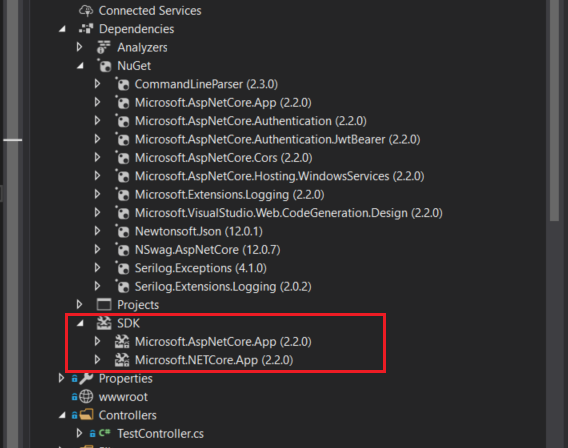568x448 pixels.
Task: Select Microsoft.VisualStudio.Web.CodeGeneration.Design (2.2.0) text
Action: [x=289, y=213]
